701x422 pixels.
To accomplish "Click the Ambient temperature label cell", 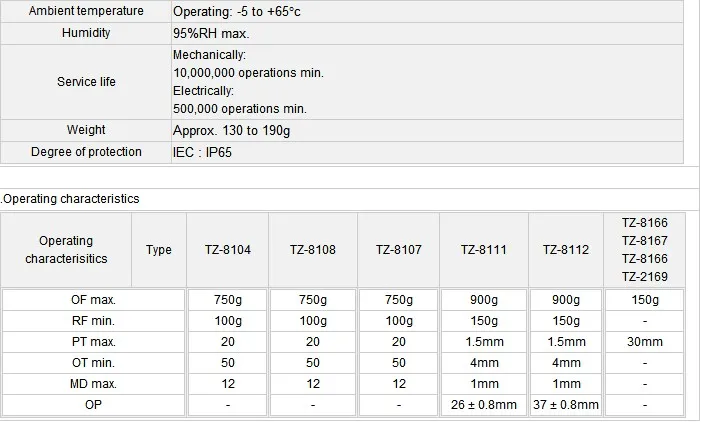I will click(x=86, y=11).
